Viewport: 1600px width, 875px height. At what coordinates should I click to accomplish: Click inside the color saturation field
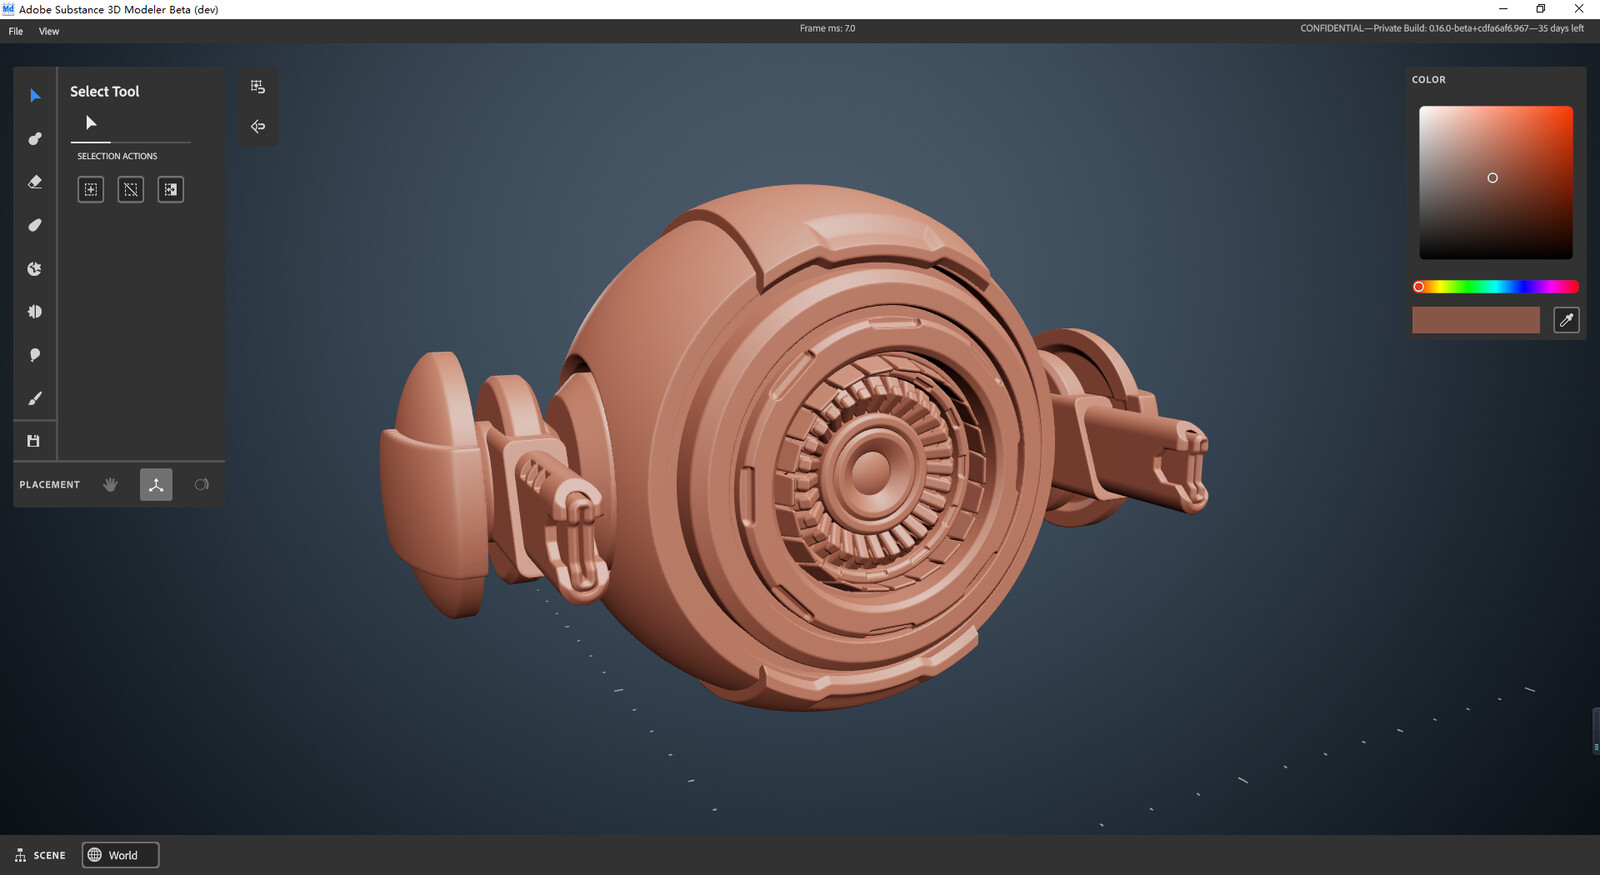tap(1496, 182)
